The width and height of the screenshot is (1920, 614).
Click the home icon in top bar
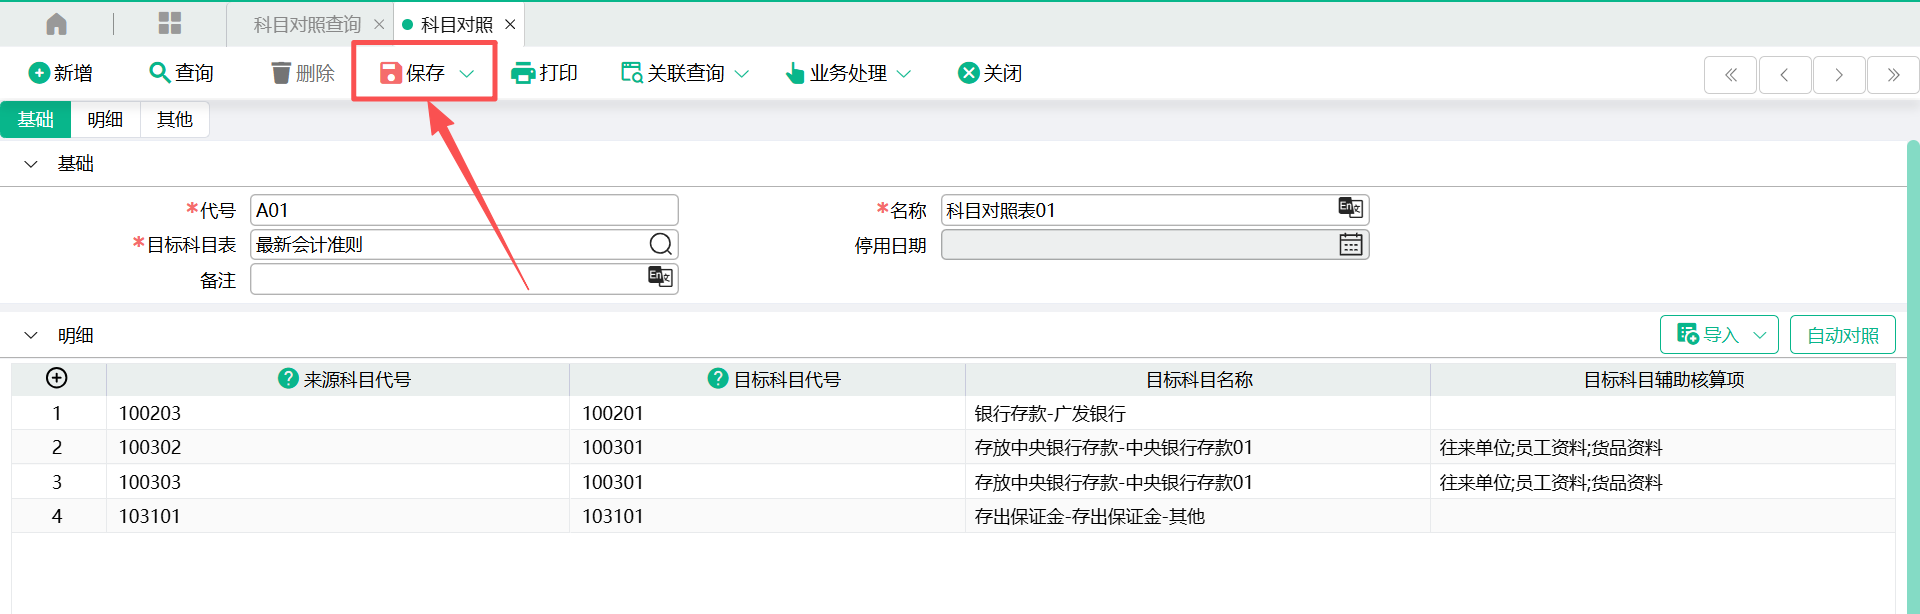pos(57,24)
